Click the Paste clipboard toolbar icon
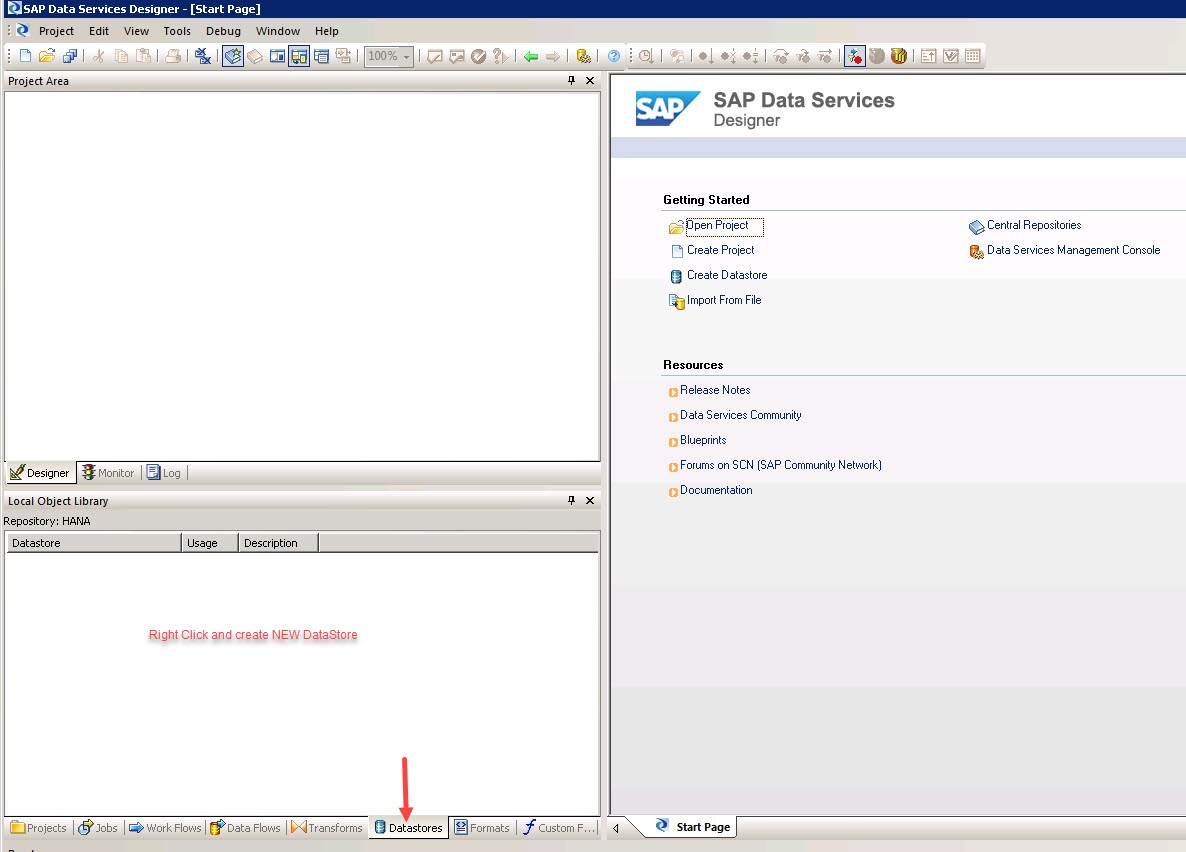Screen dimensions: 1186x852 (x=143, y=56)
